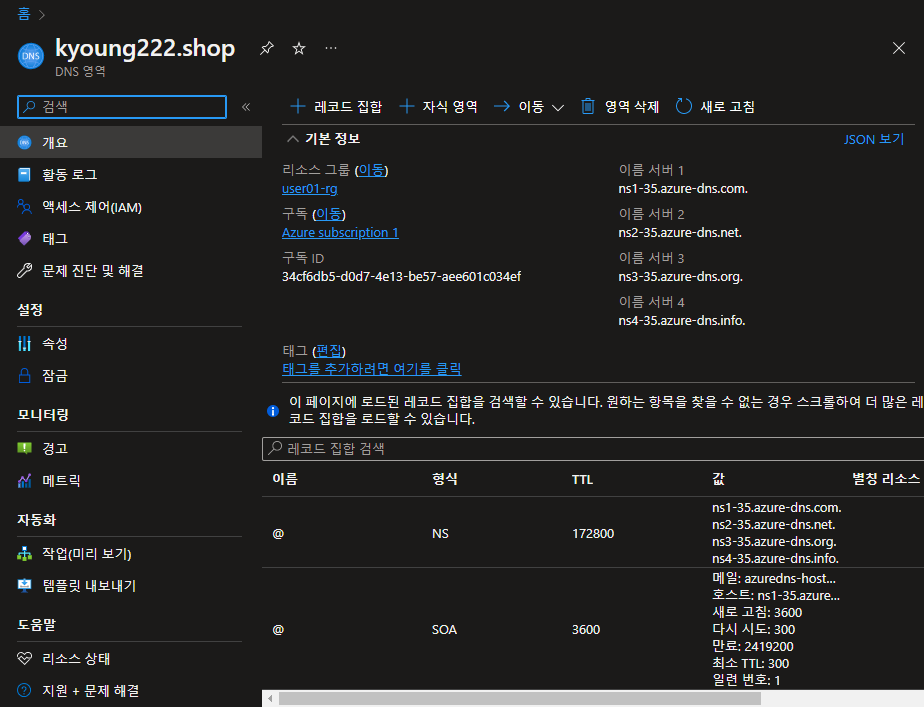Viewport: 924px width, 707px height.
Task: Click the export template icon
Action: 24,586
